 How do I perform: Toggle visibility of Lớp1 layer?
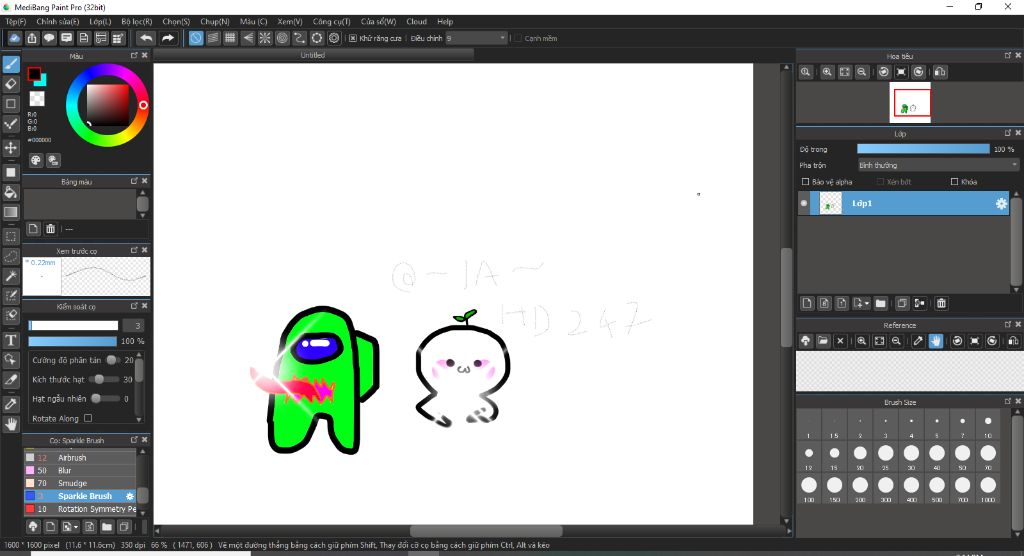803,203
